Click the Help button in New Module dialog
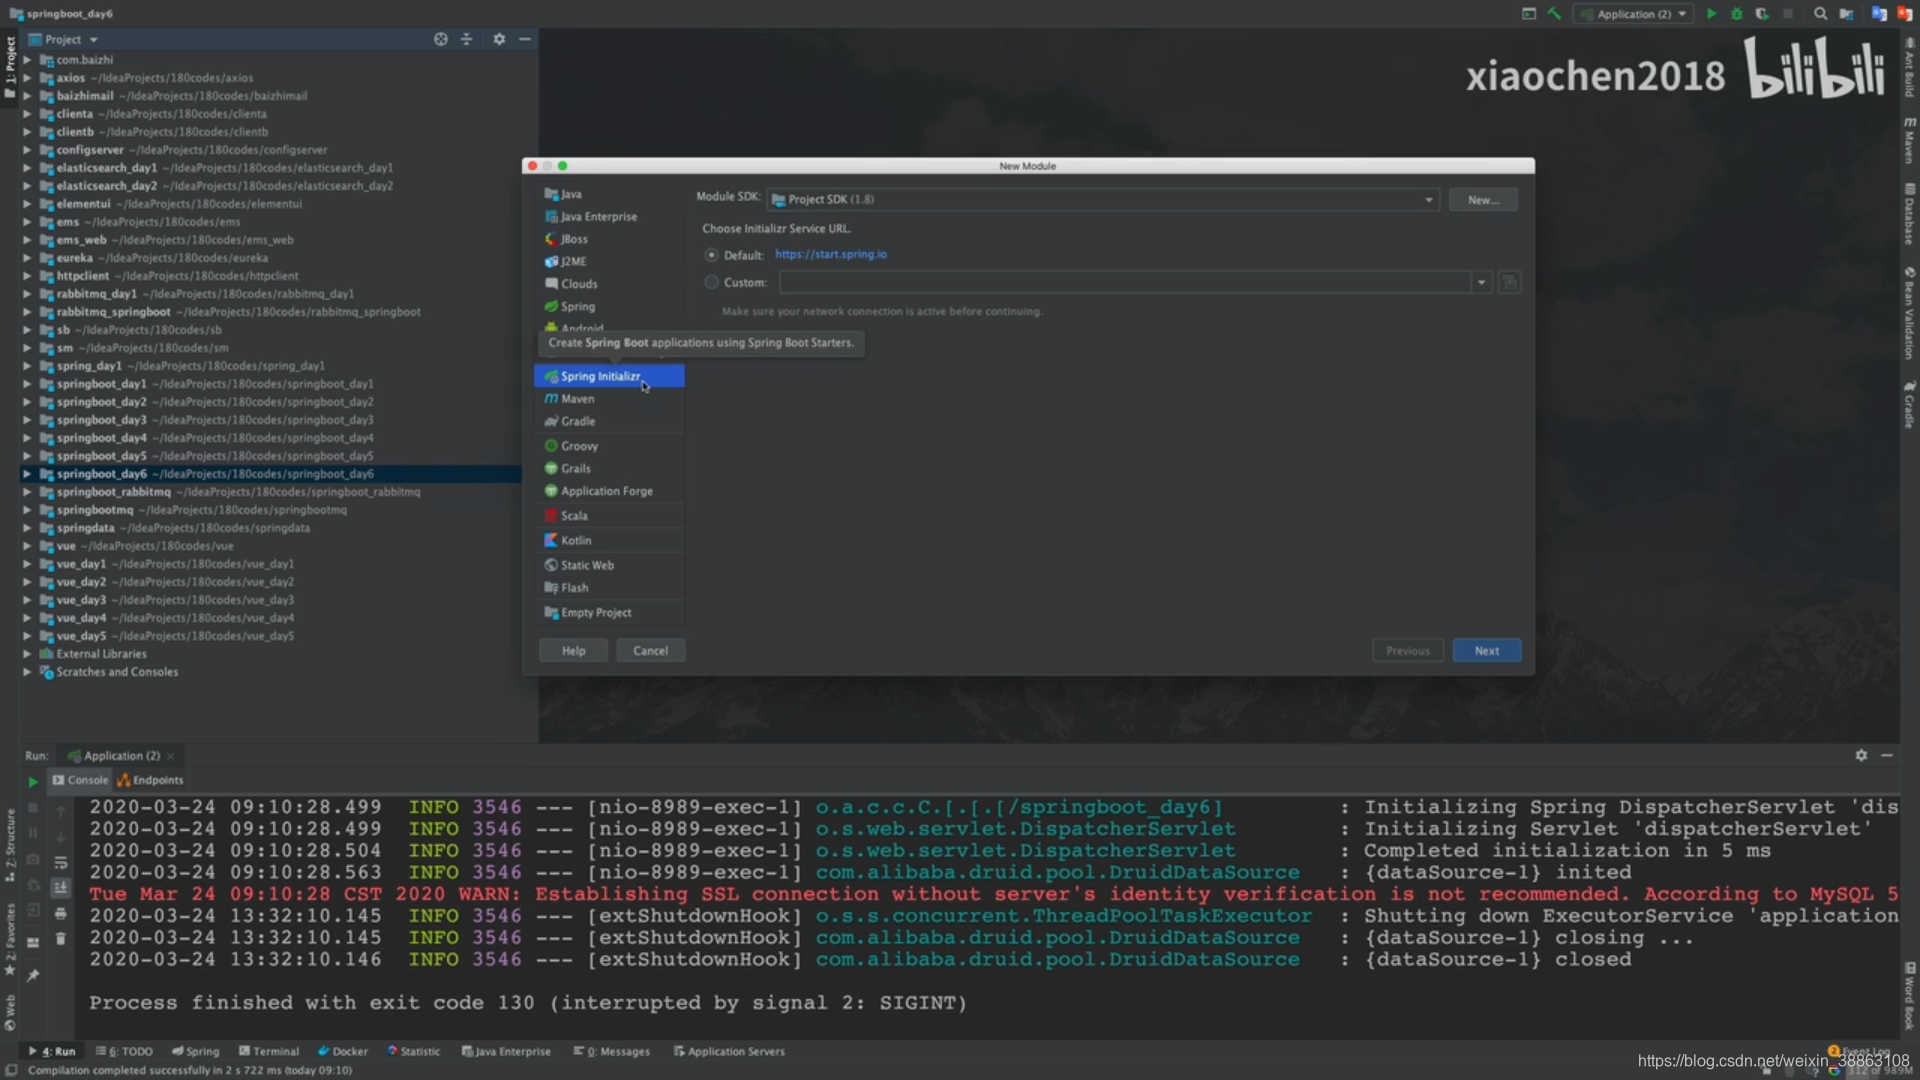The width and height of the screenshot is (1920, 1080). click(x=573, y=651)
